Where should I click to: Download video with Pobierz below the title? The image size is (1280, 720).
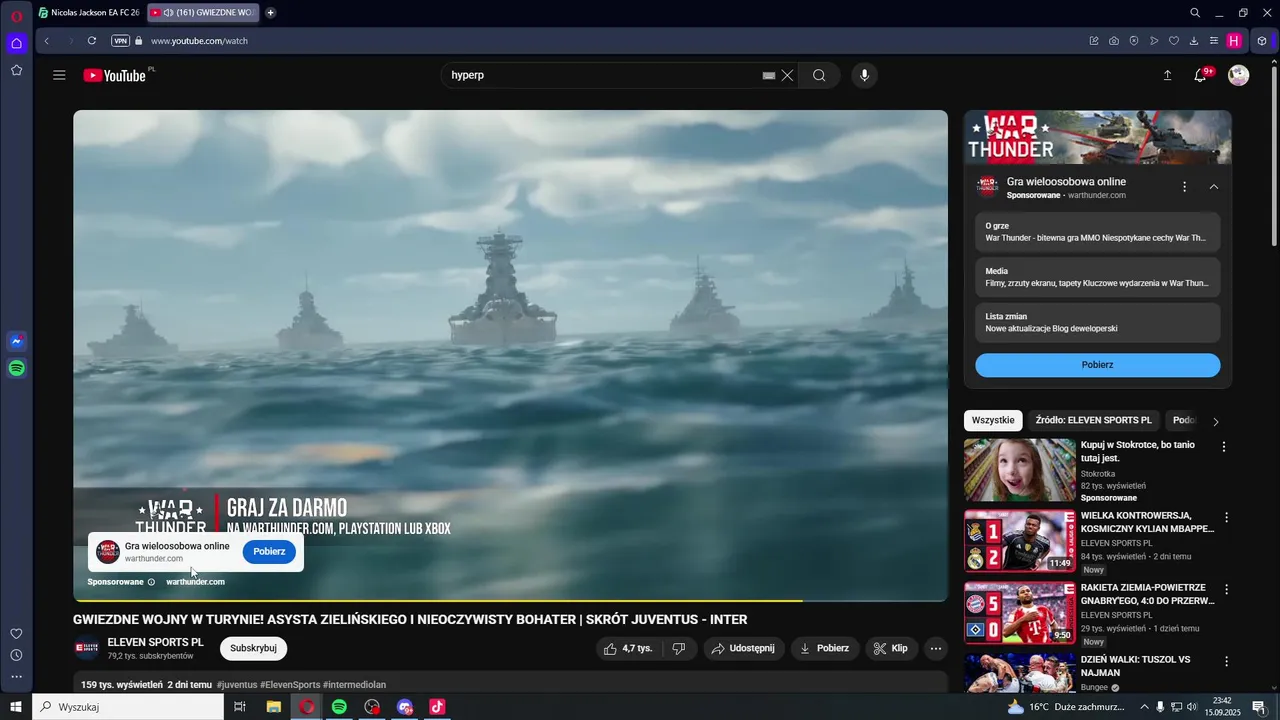tap(825, 648)
